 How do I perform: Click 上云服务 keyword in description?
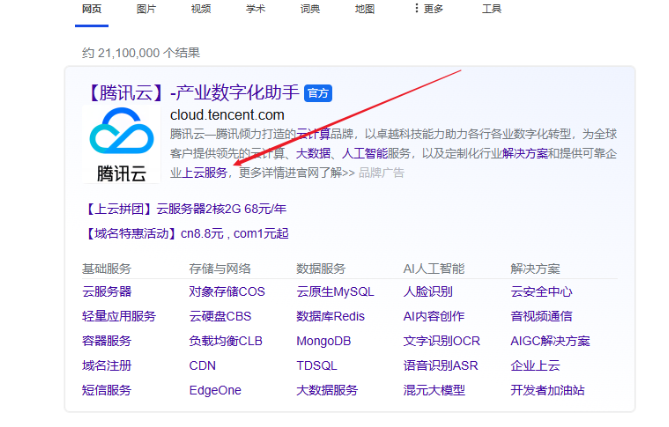[204, 173]
